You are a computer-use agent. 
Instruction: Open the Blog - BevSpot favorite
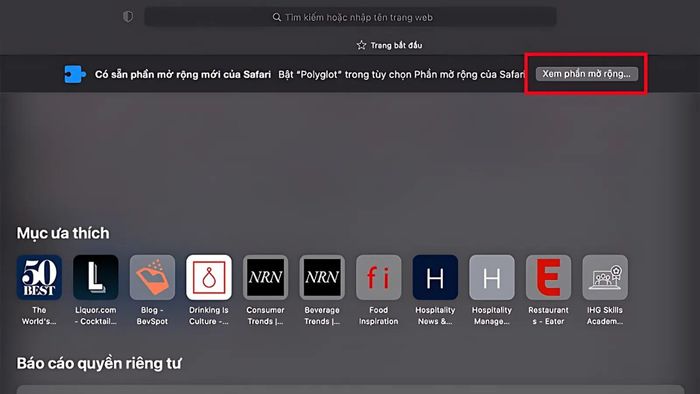point(152,277)
